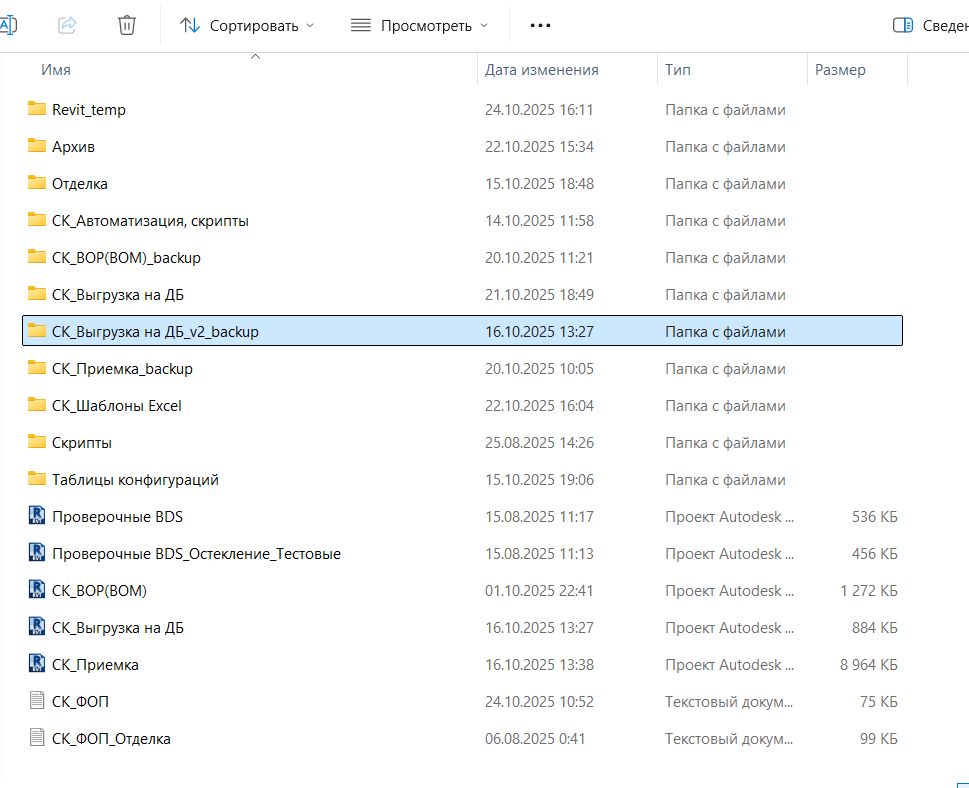Click the date 24.10.2025 16:11
Image resolution: width=969 pixels, height=788 pixels.
coord(539,109)
